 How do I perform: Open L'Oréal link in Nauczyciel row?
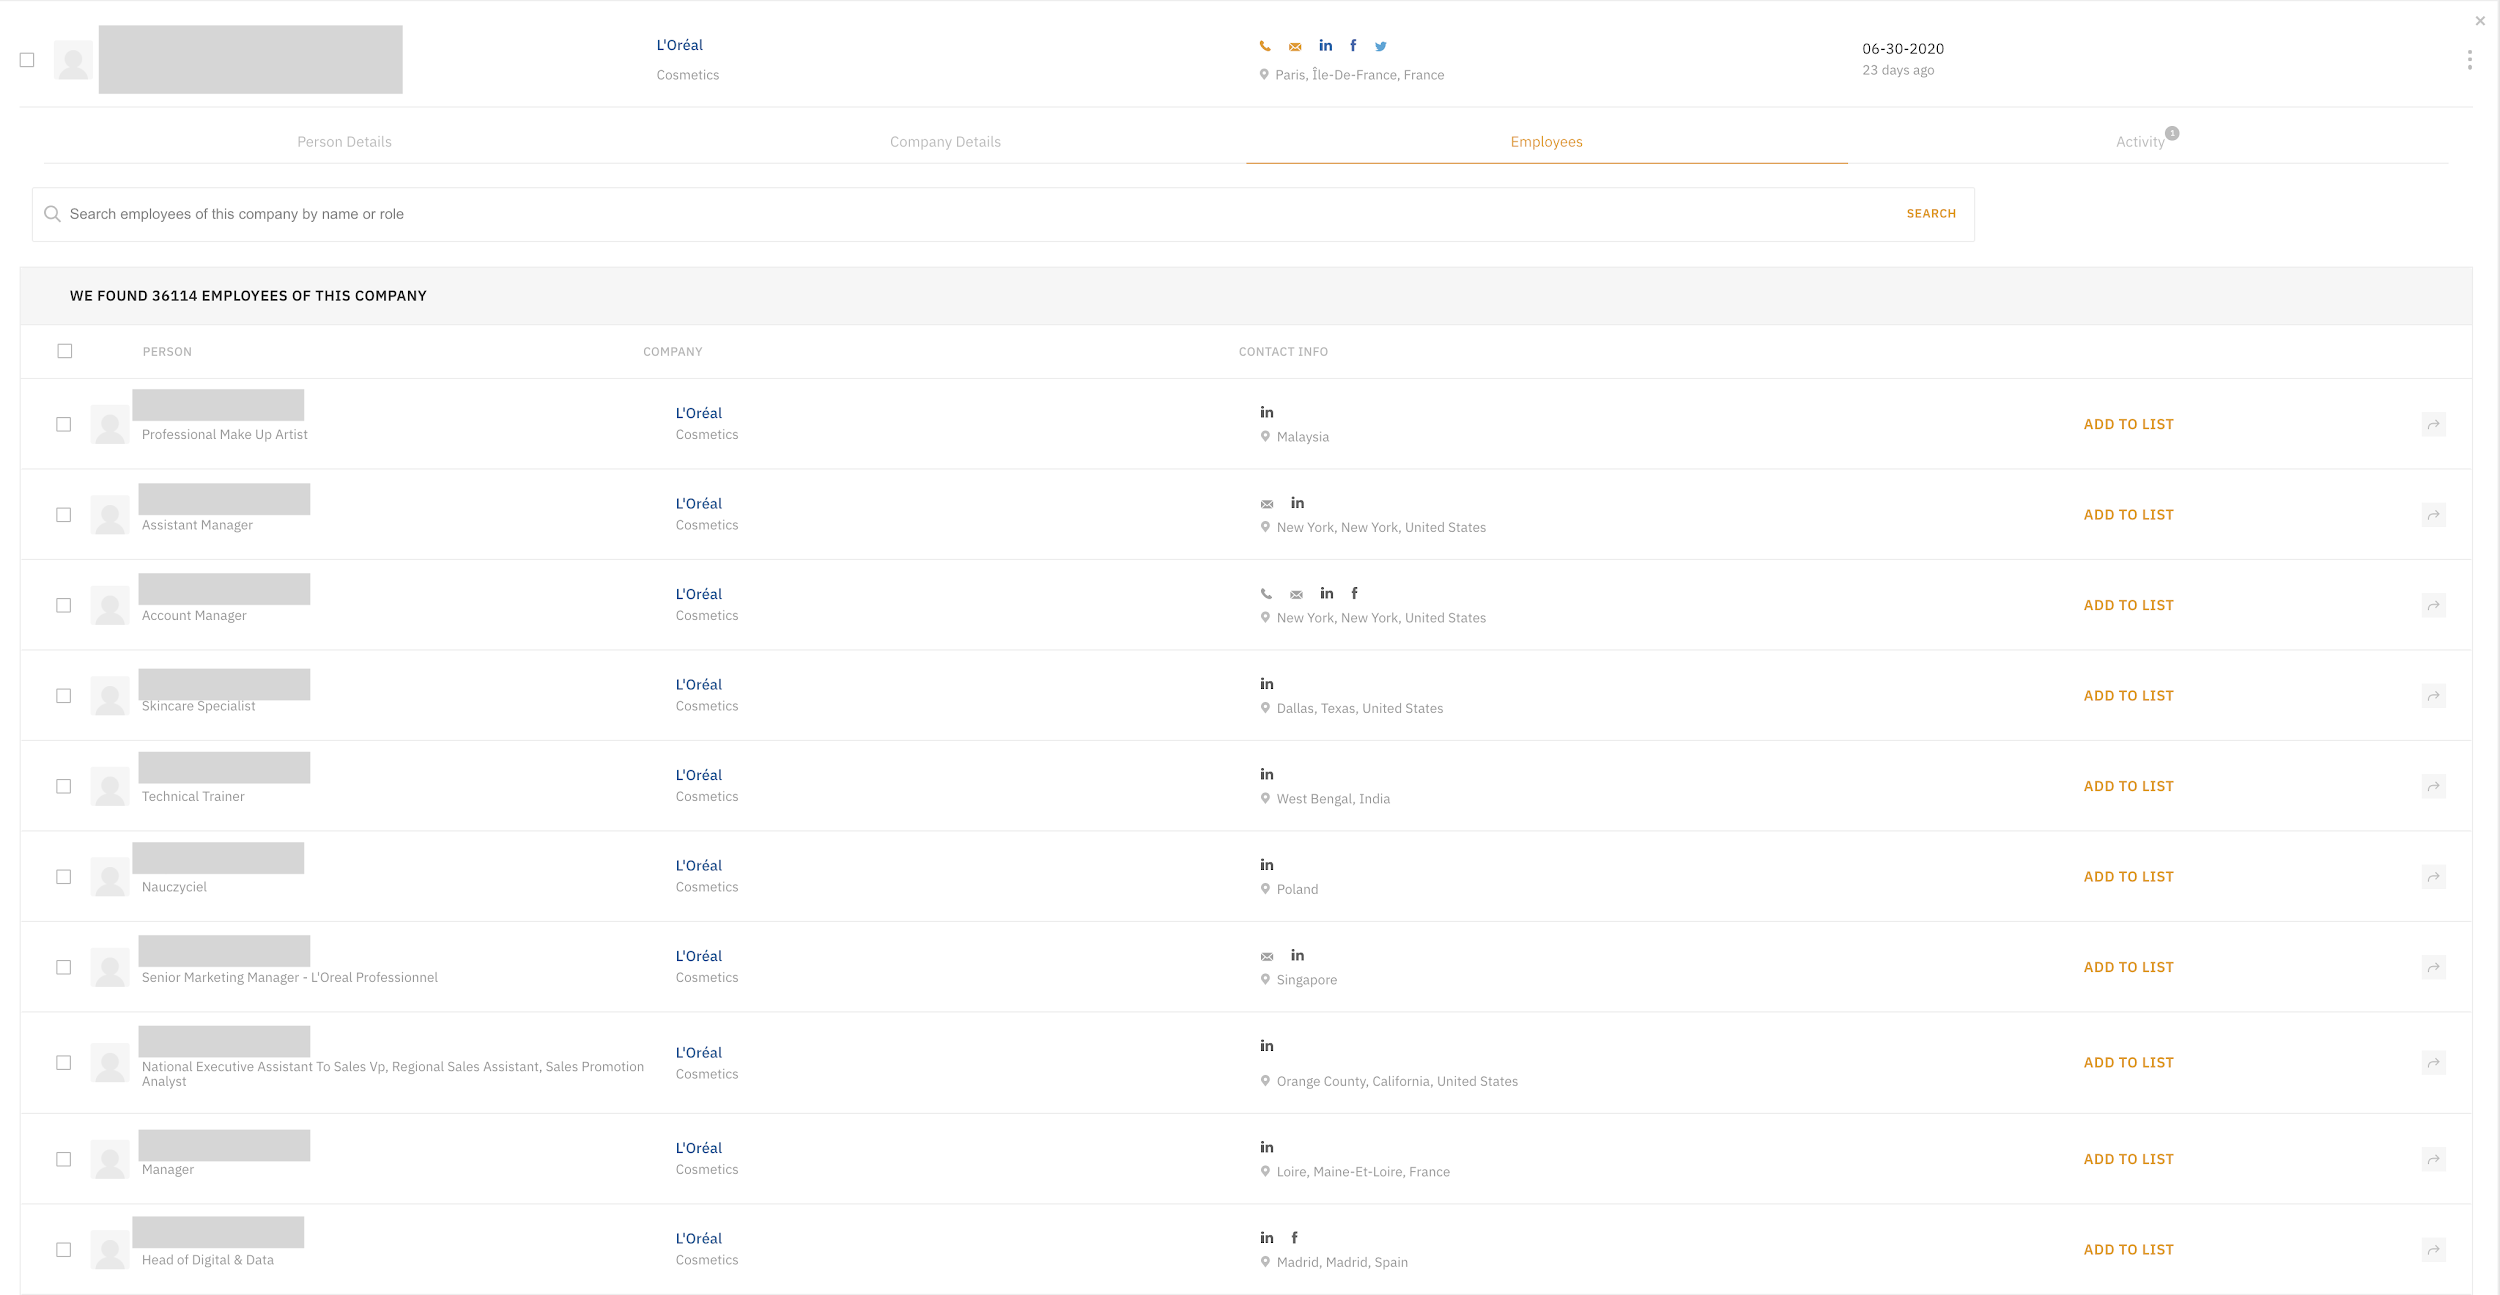click(699, 866)
